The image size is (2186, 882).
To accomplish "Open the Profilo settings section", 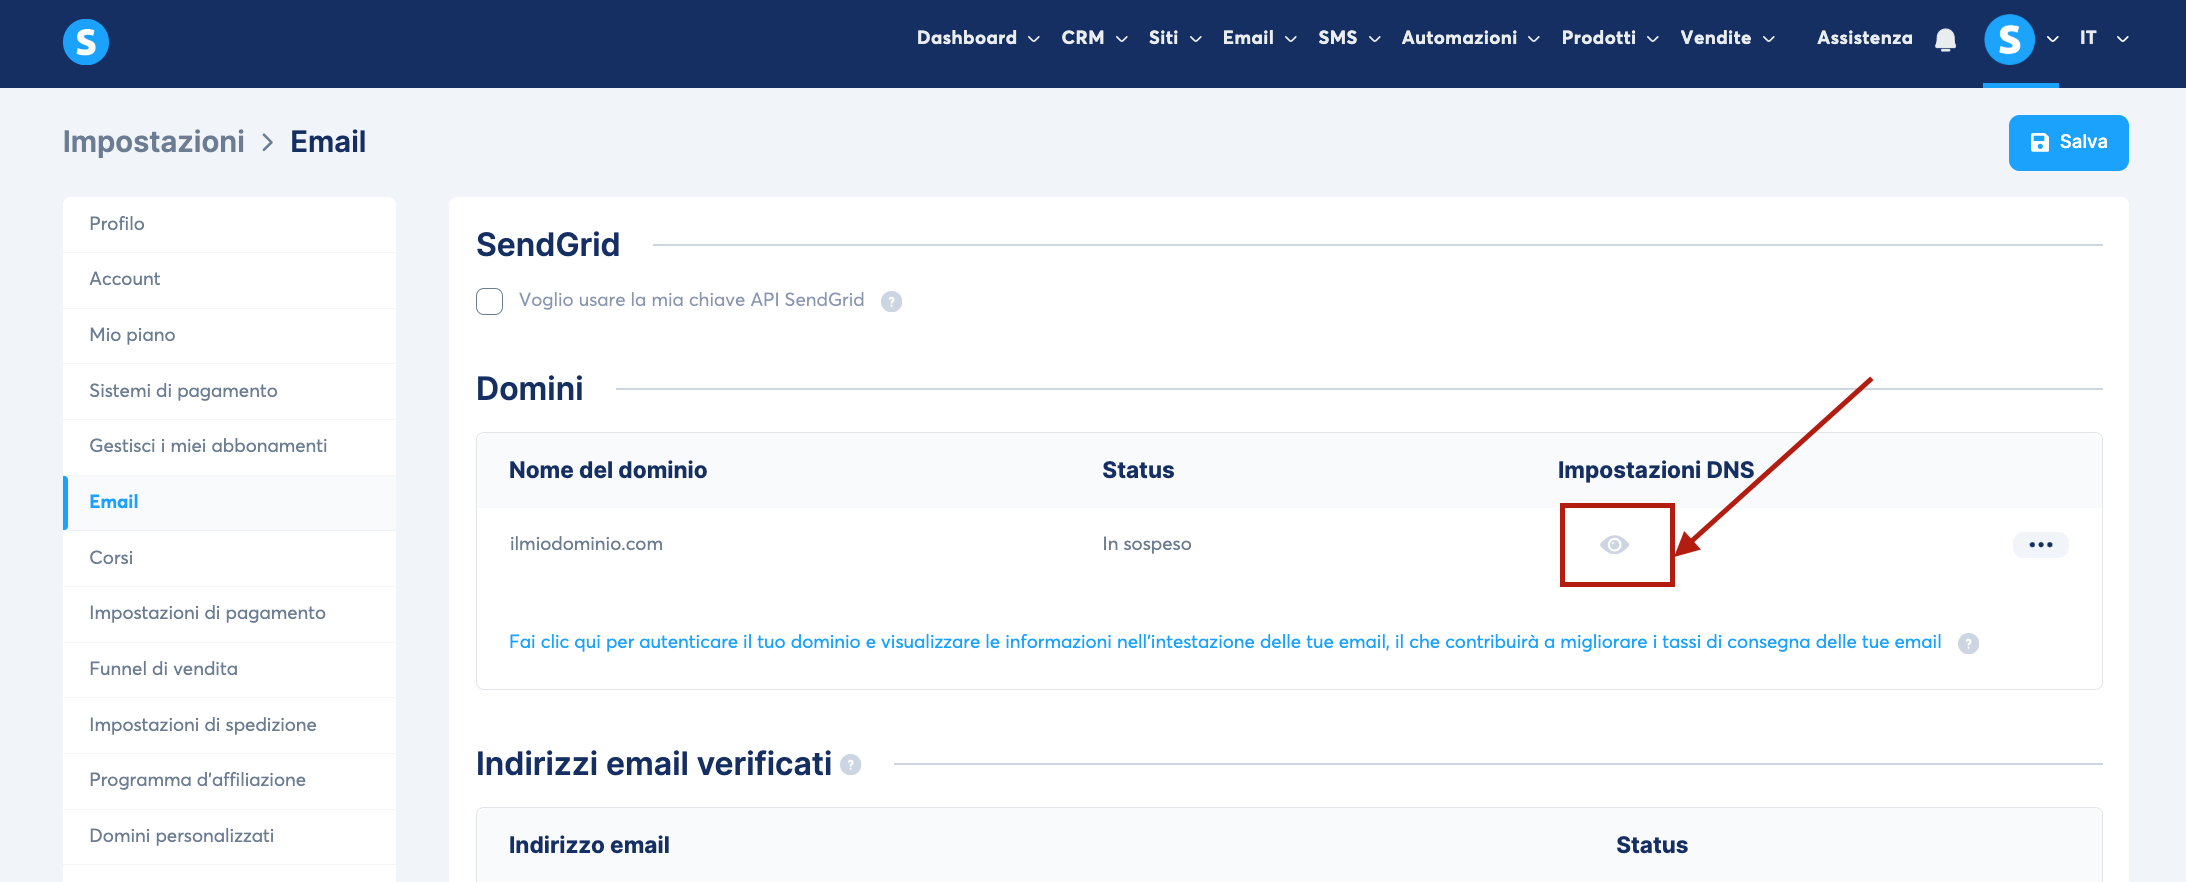I will 229,224.
